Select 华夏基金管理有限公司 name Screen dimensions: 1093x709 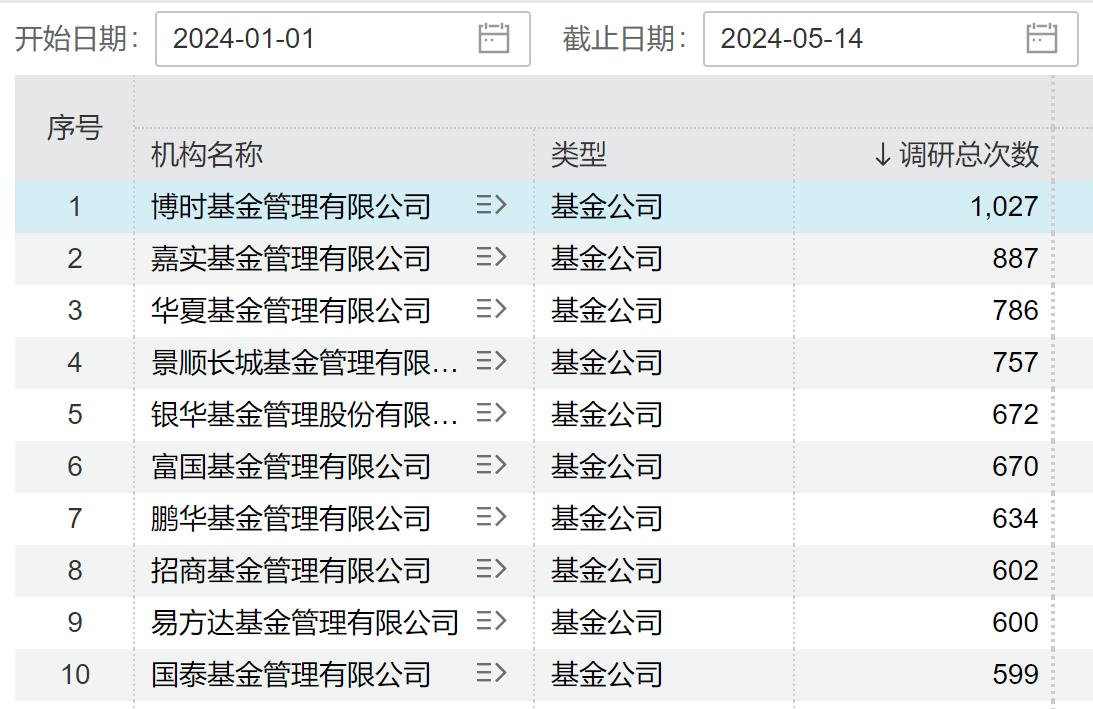(291, 310)
